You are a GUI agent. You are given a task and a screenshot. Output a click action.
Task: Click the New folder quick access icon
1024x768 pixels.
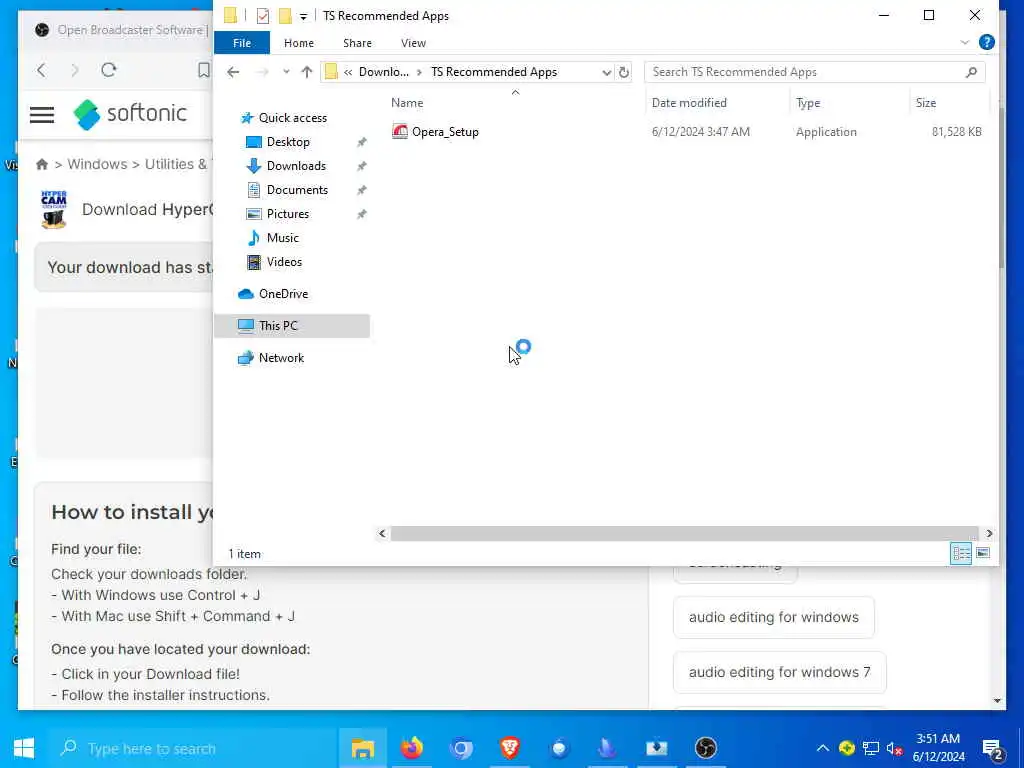click(x=285, y=16)
